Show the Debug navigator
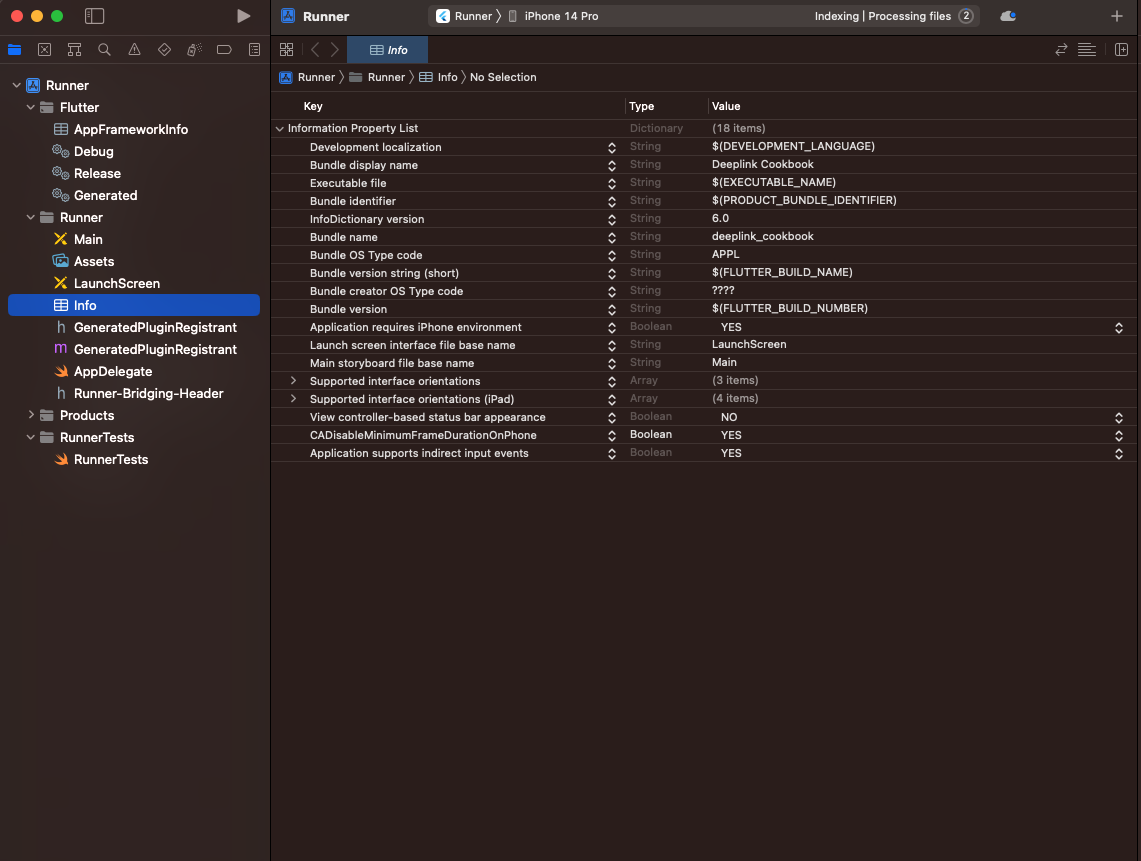1141x861 pixels. tap(194, 49)
